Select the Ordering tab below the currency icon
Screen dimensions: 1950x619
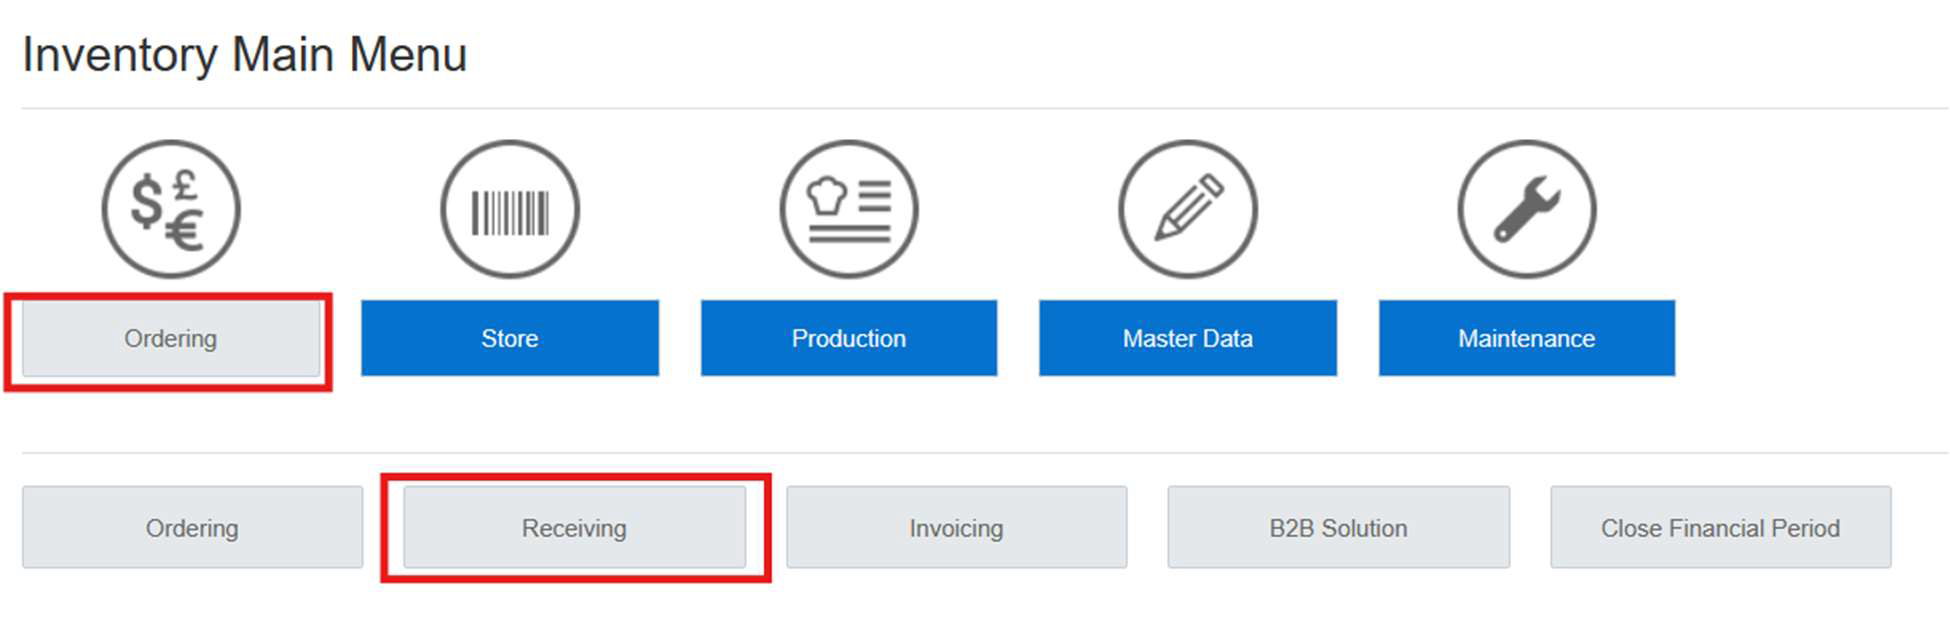click(171, 339)
